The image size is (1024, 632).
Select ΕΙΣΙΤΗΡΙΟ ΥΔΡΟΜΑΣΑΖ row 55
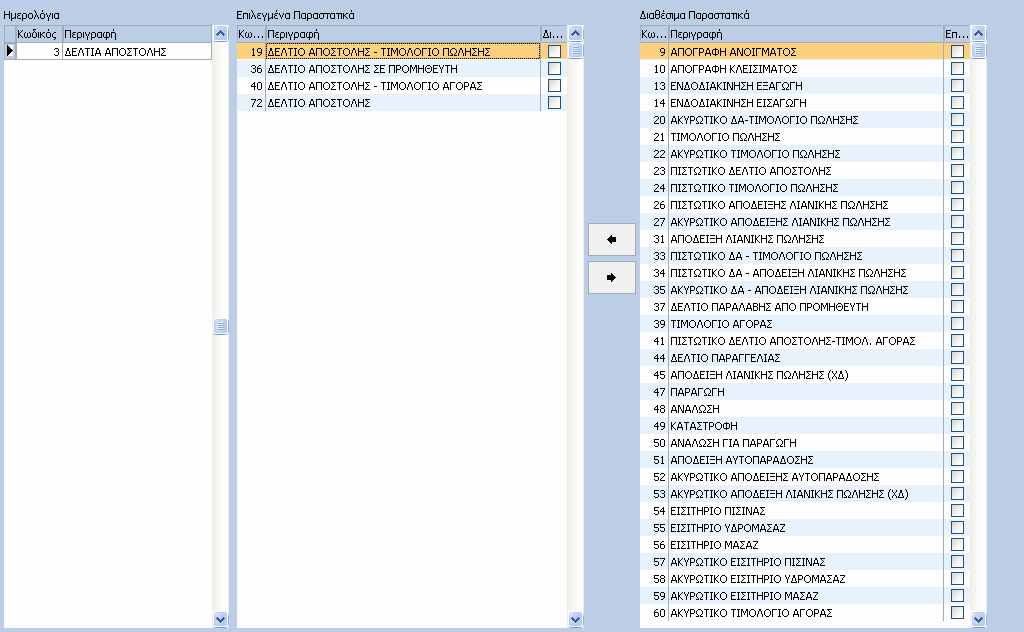[805, 528]
